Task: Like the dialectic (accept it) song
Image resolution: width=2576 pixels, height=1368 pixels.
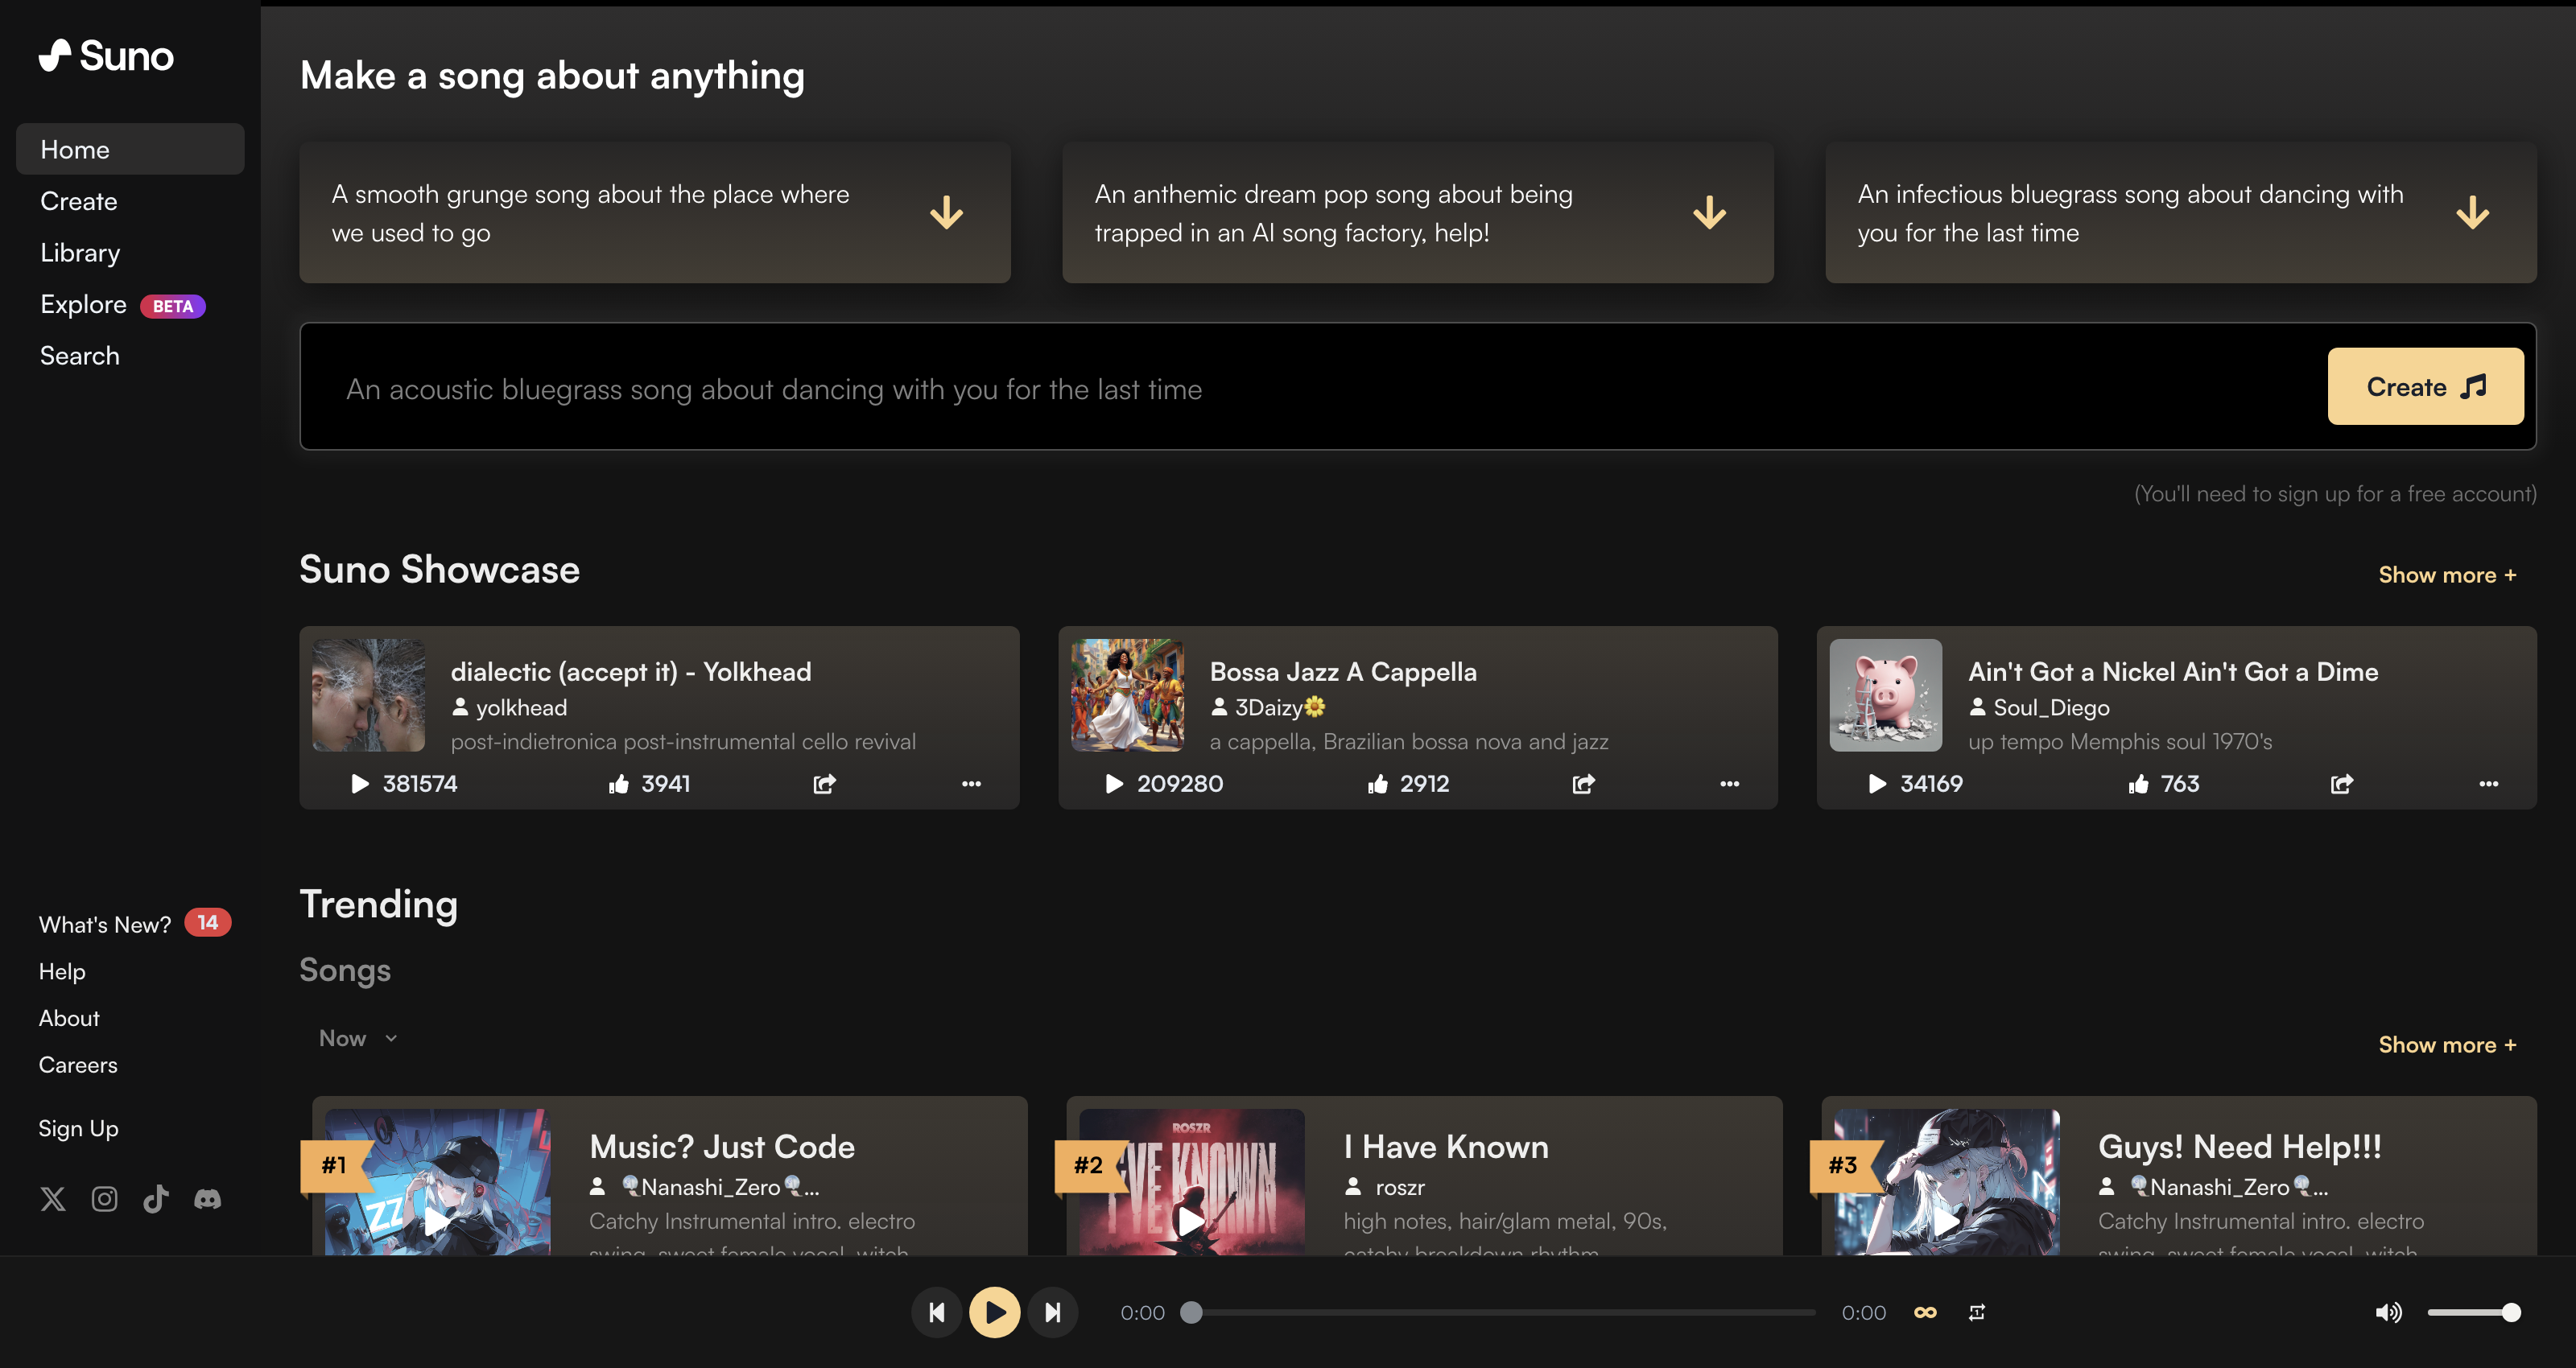Action: [619, 784]
